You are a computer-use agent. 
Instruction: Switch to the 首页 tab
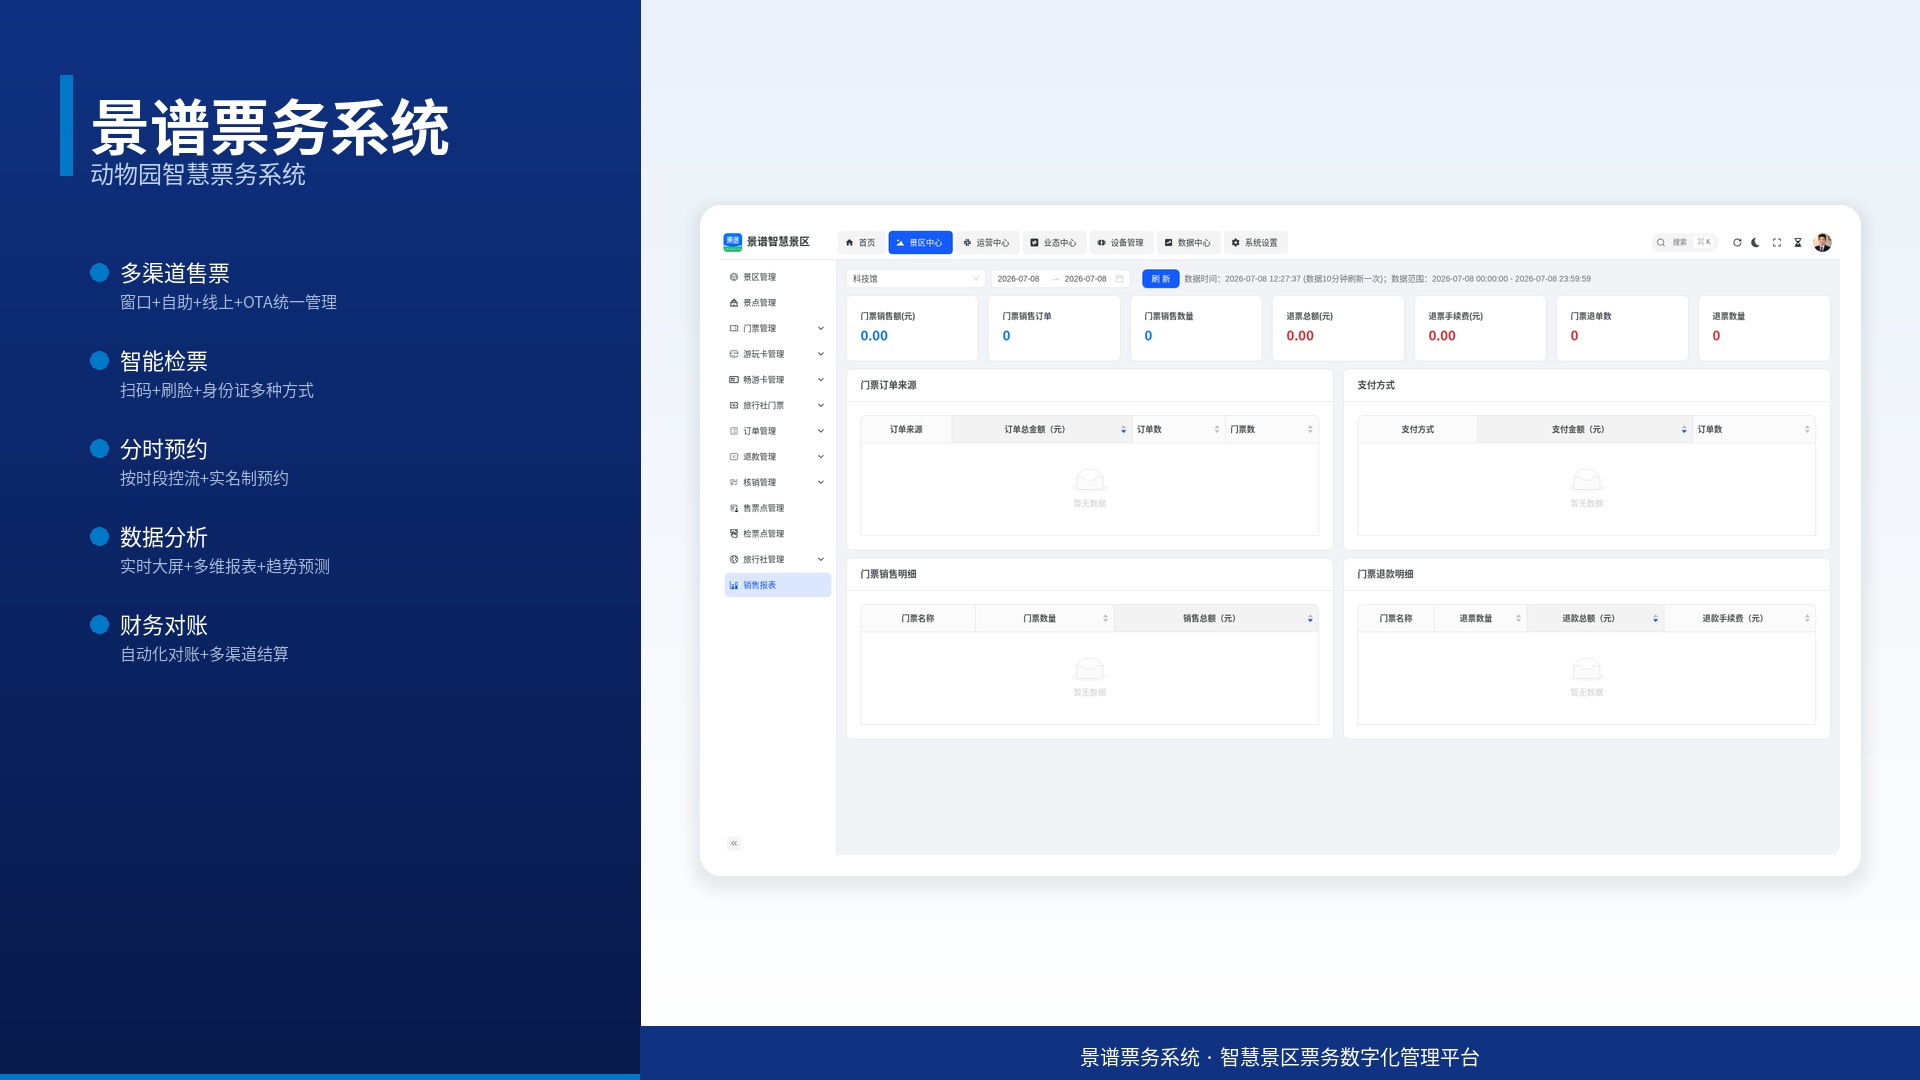861,243
